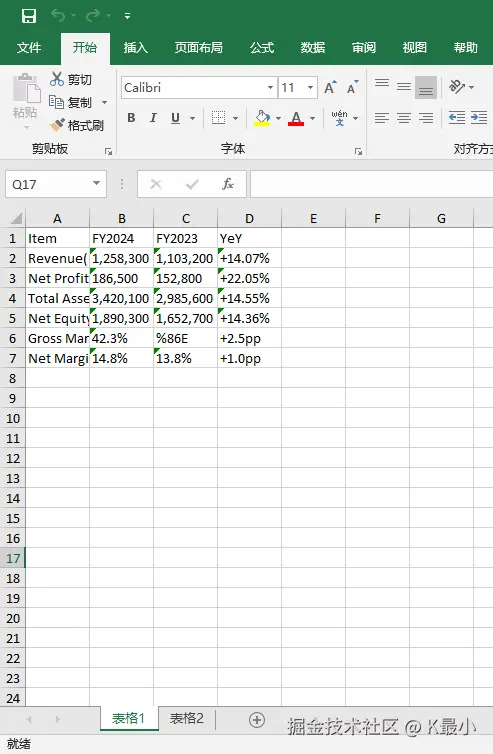The height and width of the screenshot is (754, 493).
Task: Expand the fill color palette arrow
Action: click(x=278, y=118)
